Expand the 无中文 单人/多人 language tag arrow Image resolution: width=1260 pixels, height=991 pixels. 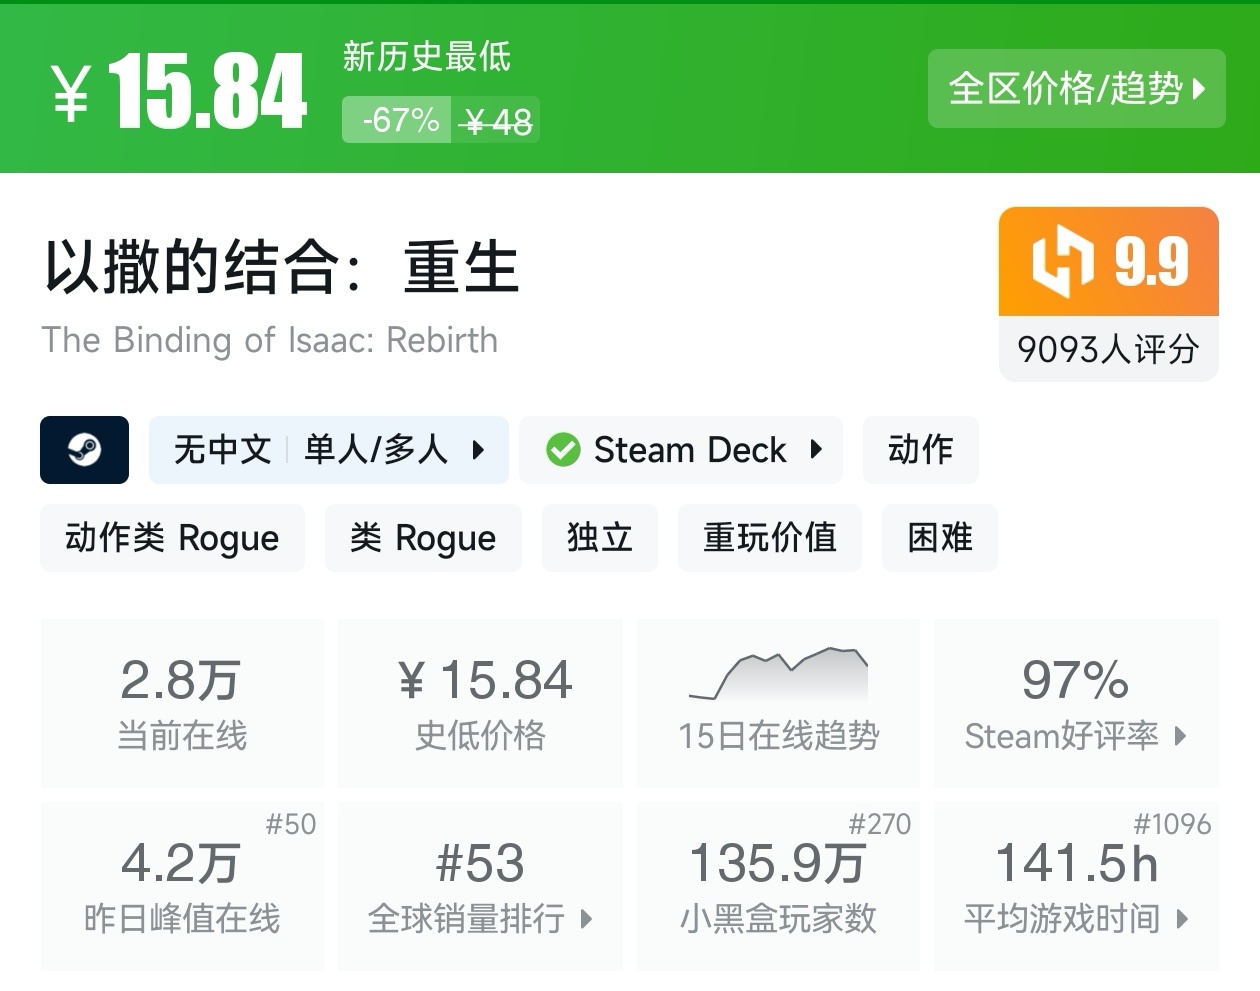pos(478,450)
